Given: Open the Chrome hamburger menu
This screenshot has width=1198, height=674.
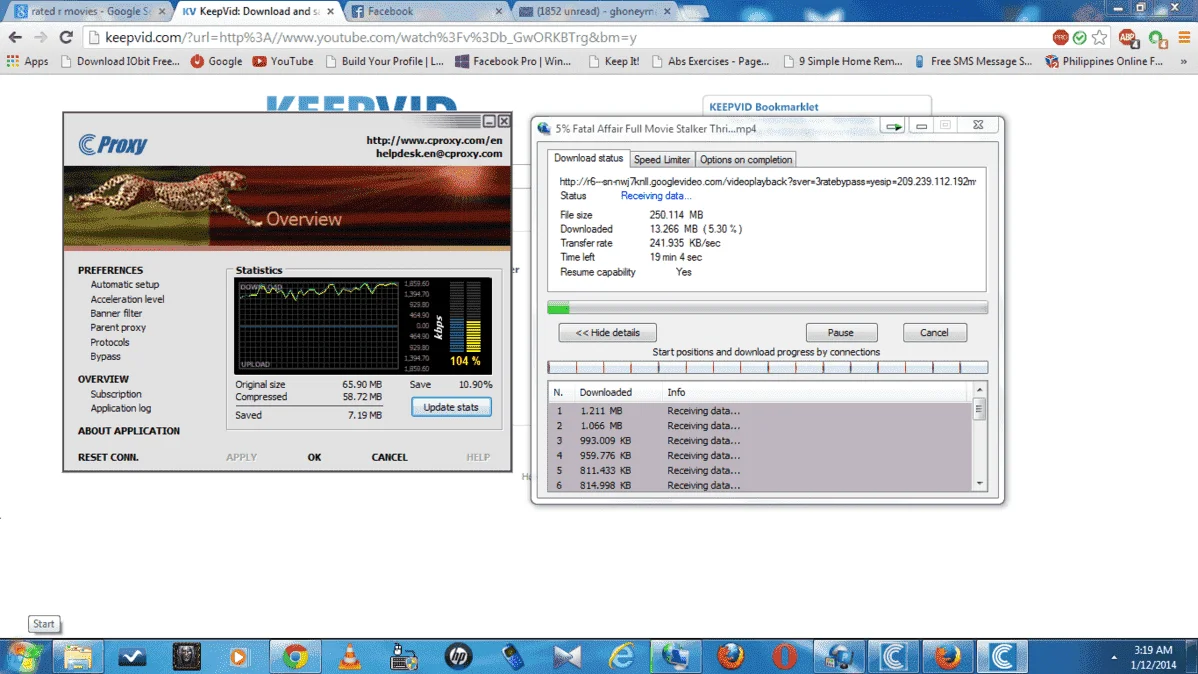Looking at the screenshot, I should (1184, 37).
